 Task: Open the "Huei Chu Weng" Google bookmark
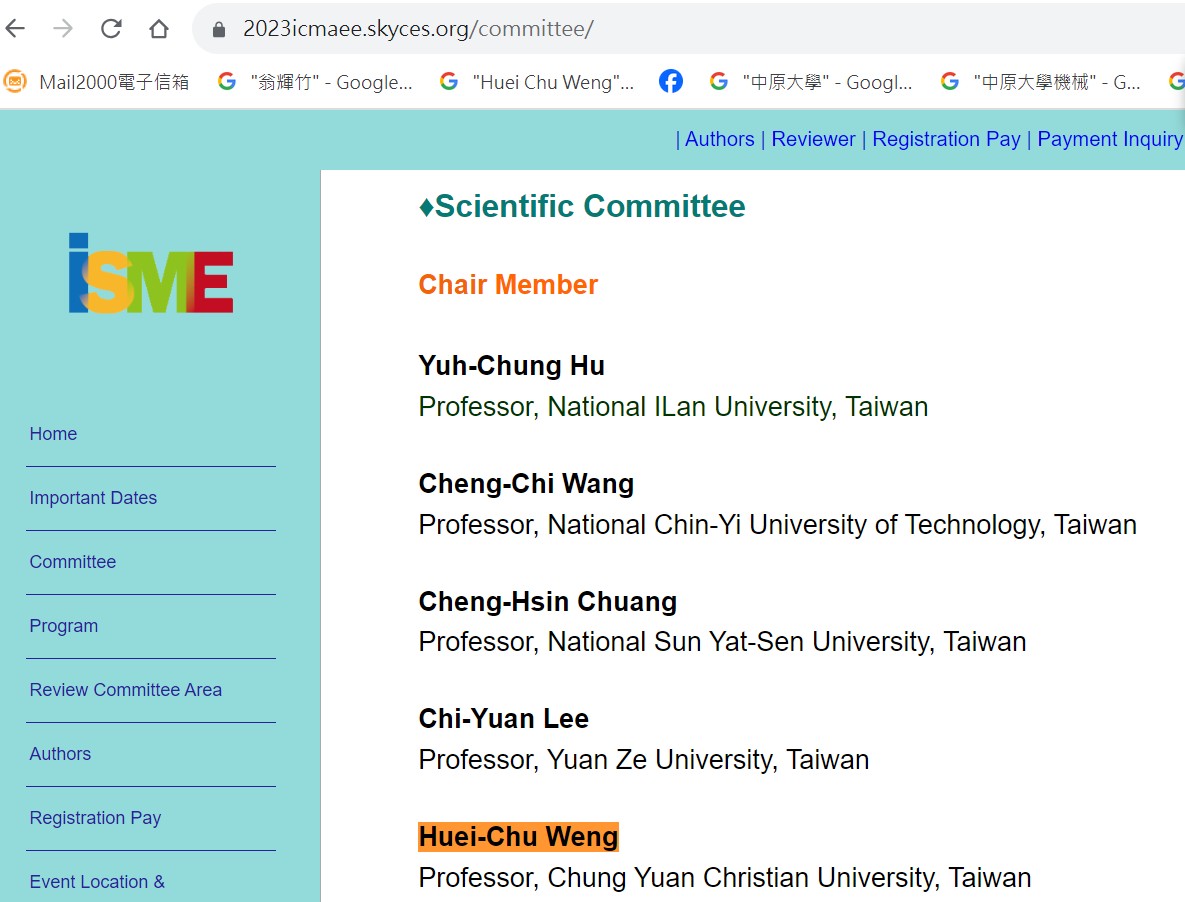pos(537,82)
